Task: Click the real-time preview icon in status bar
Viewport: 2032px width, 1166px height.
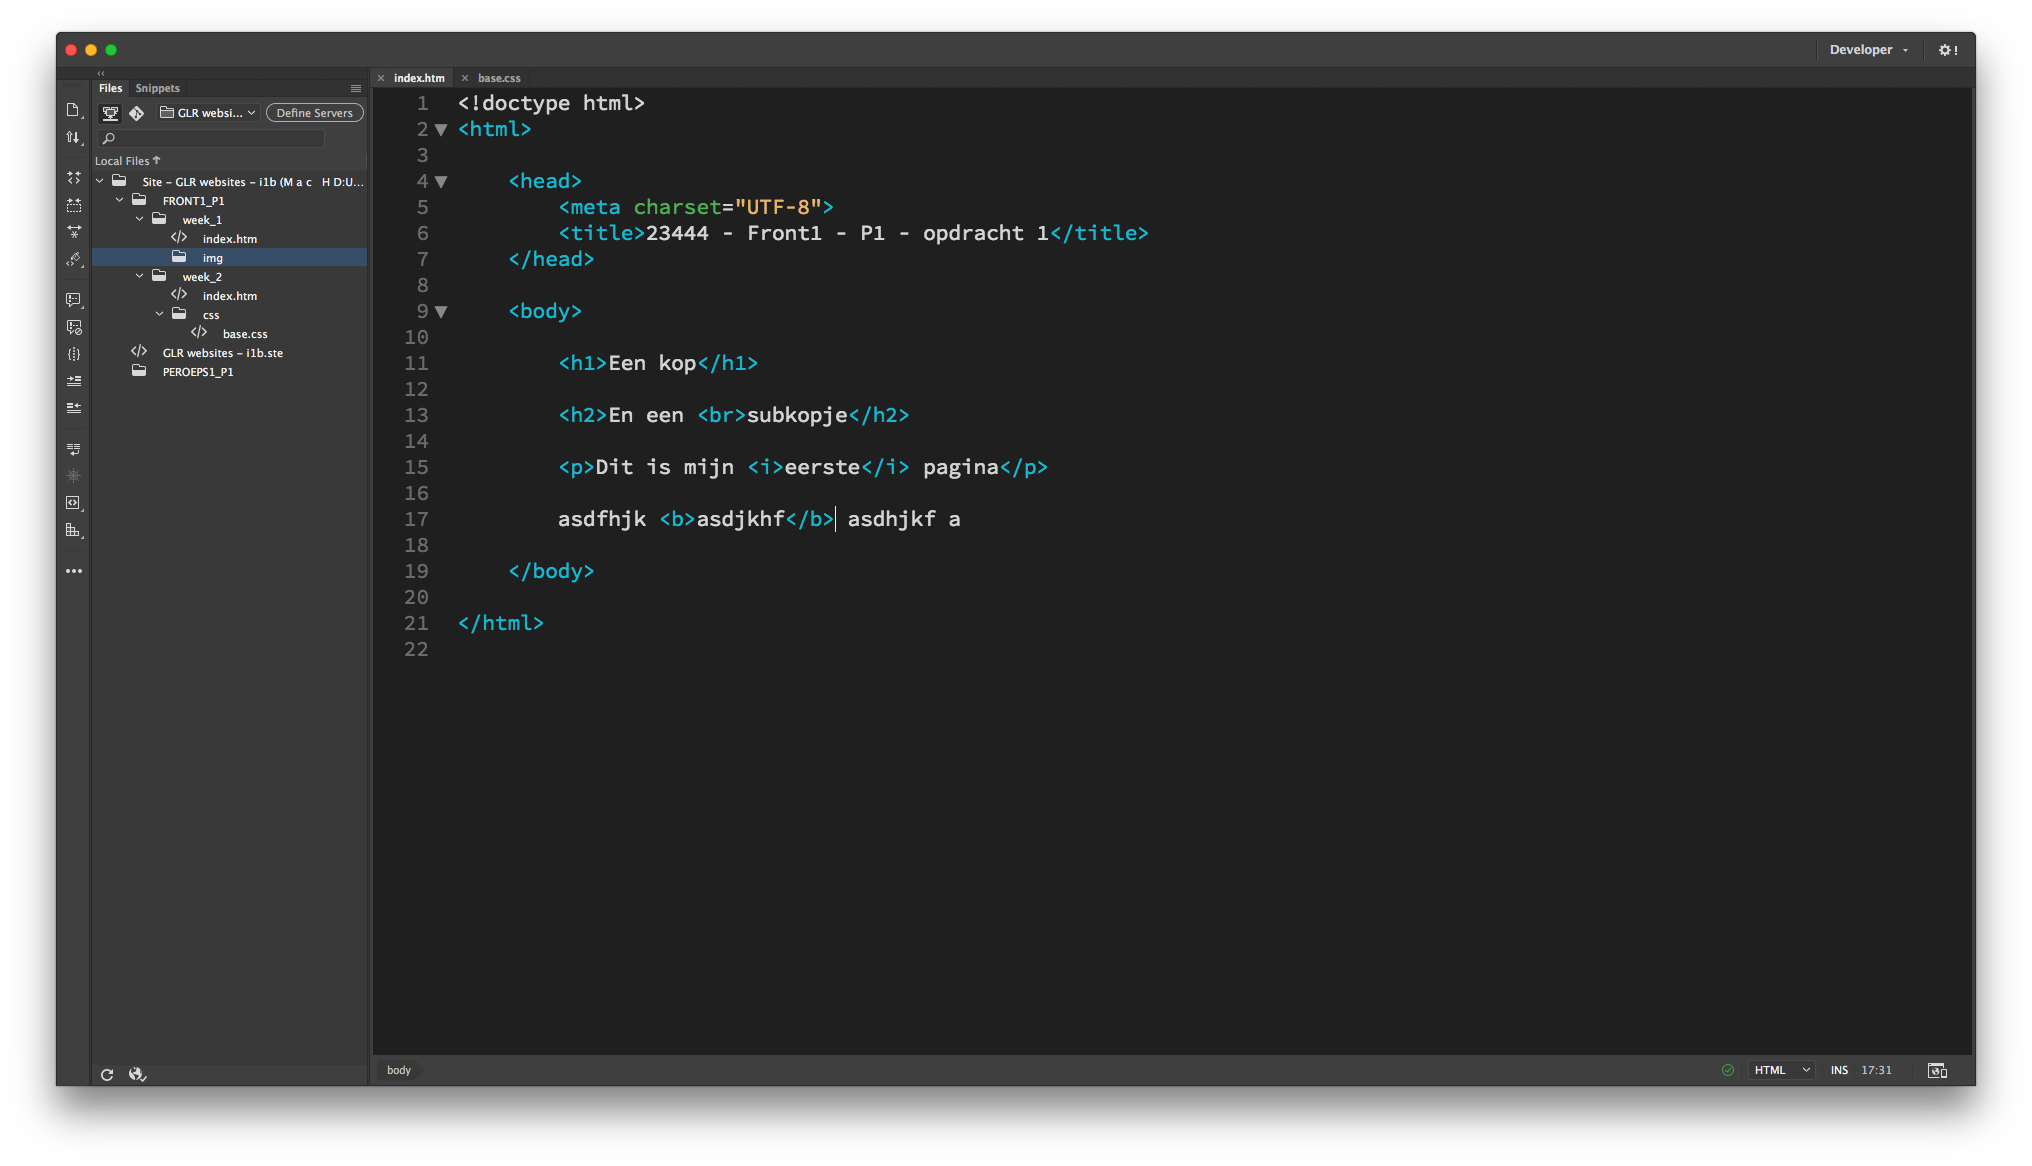Action: (x=1937, y=1070)
